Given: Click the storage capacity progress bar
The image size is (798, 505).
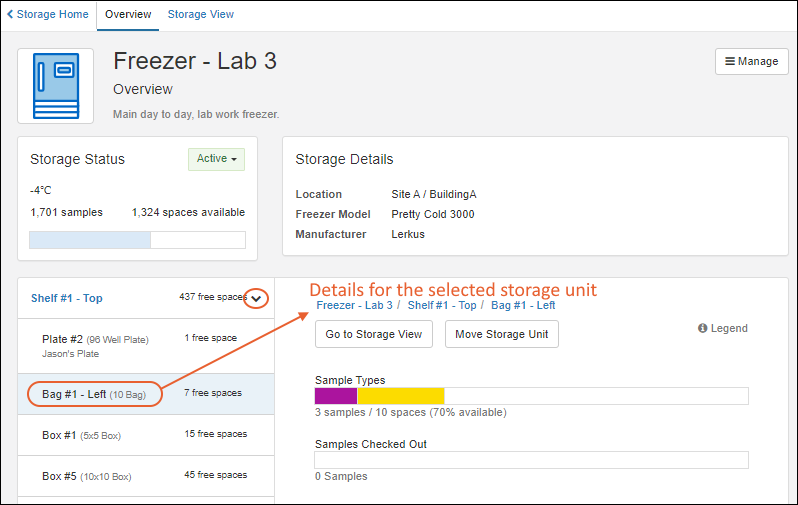Looking at the screenshot, I should pos(137,240).
